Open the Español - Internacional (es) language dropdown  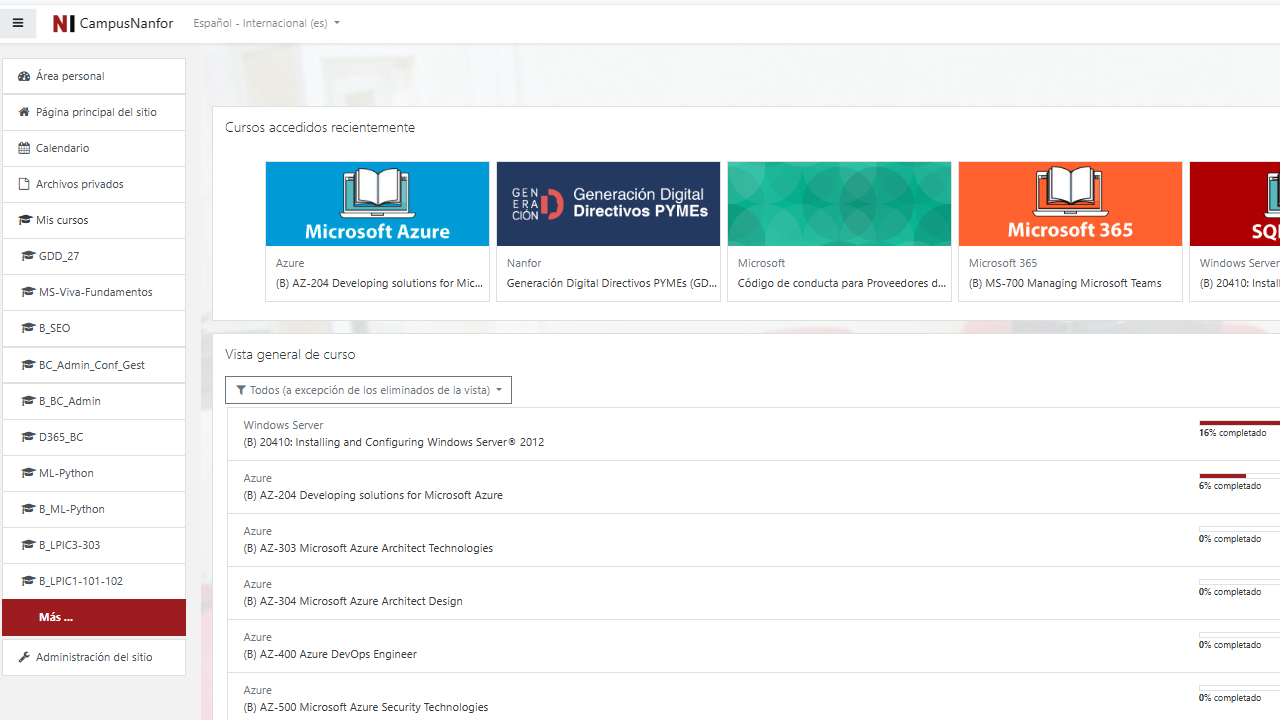[x=266, y=23]
